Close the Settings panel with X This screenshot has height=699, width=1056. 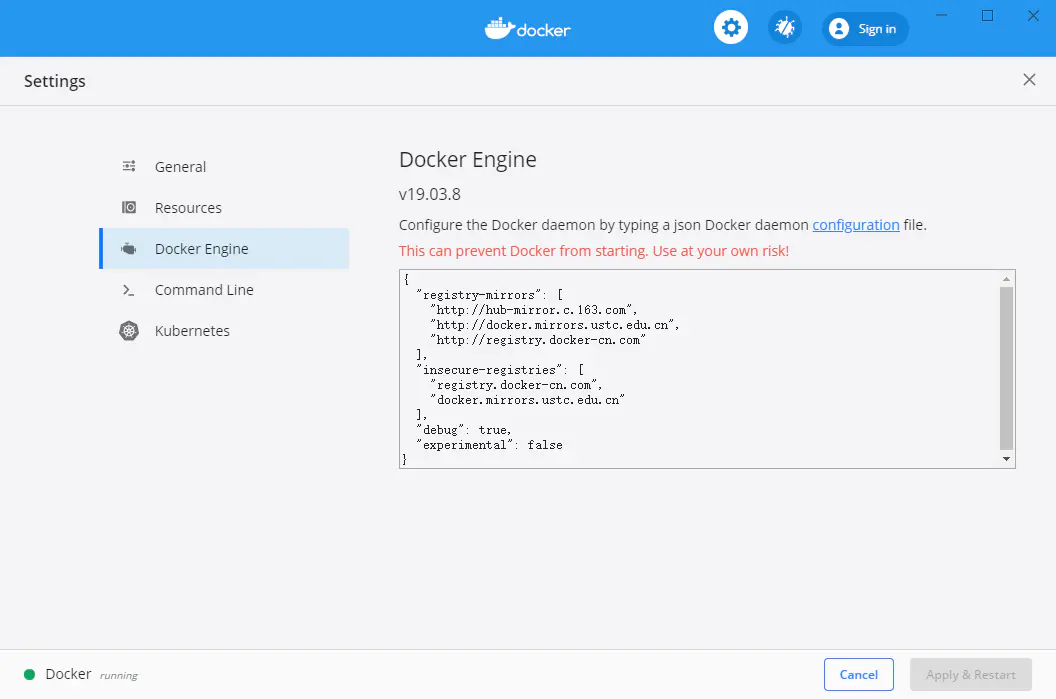(x=1029, y=79)
